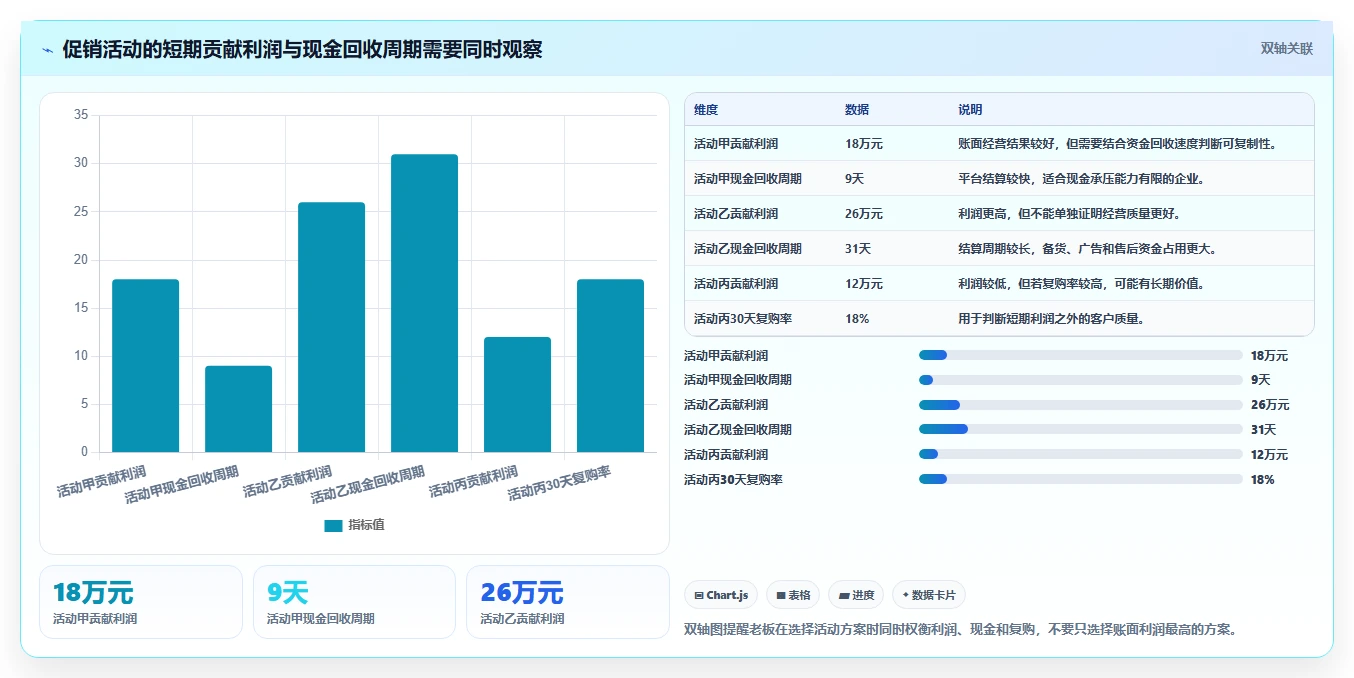
Task: Click the 活动丙贡献利润 progress bar
Action: (1080, 454)
